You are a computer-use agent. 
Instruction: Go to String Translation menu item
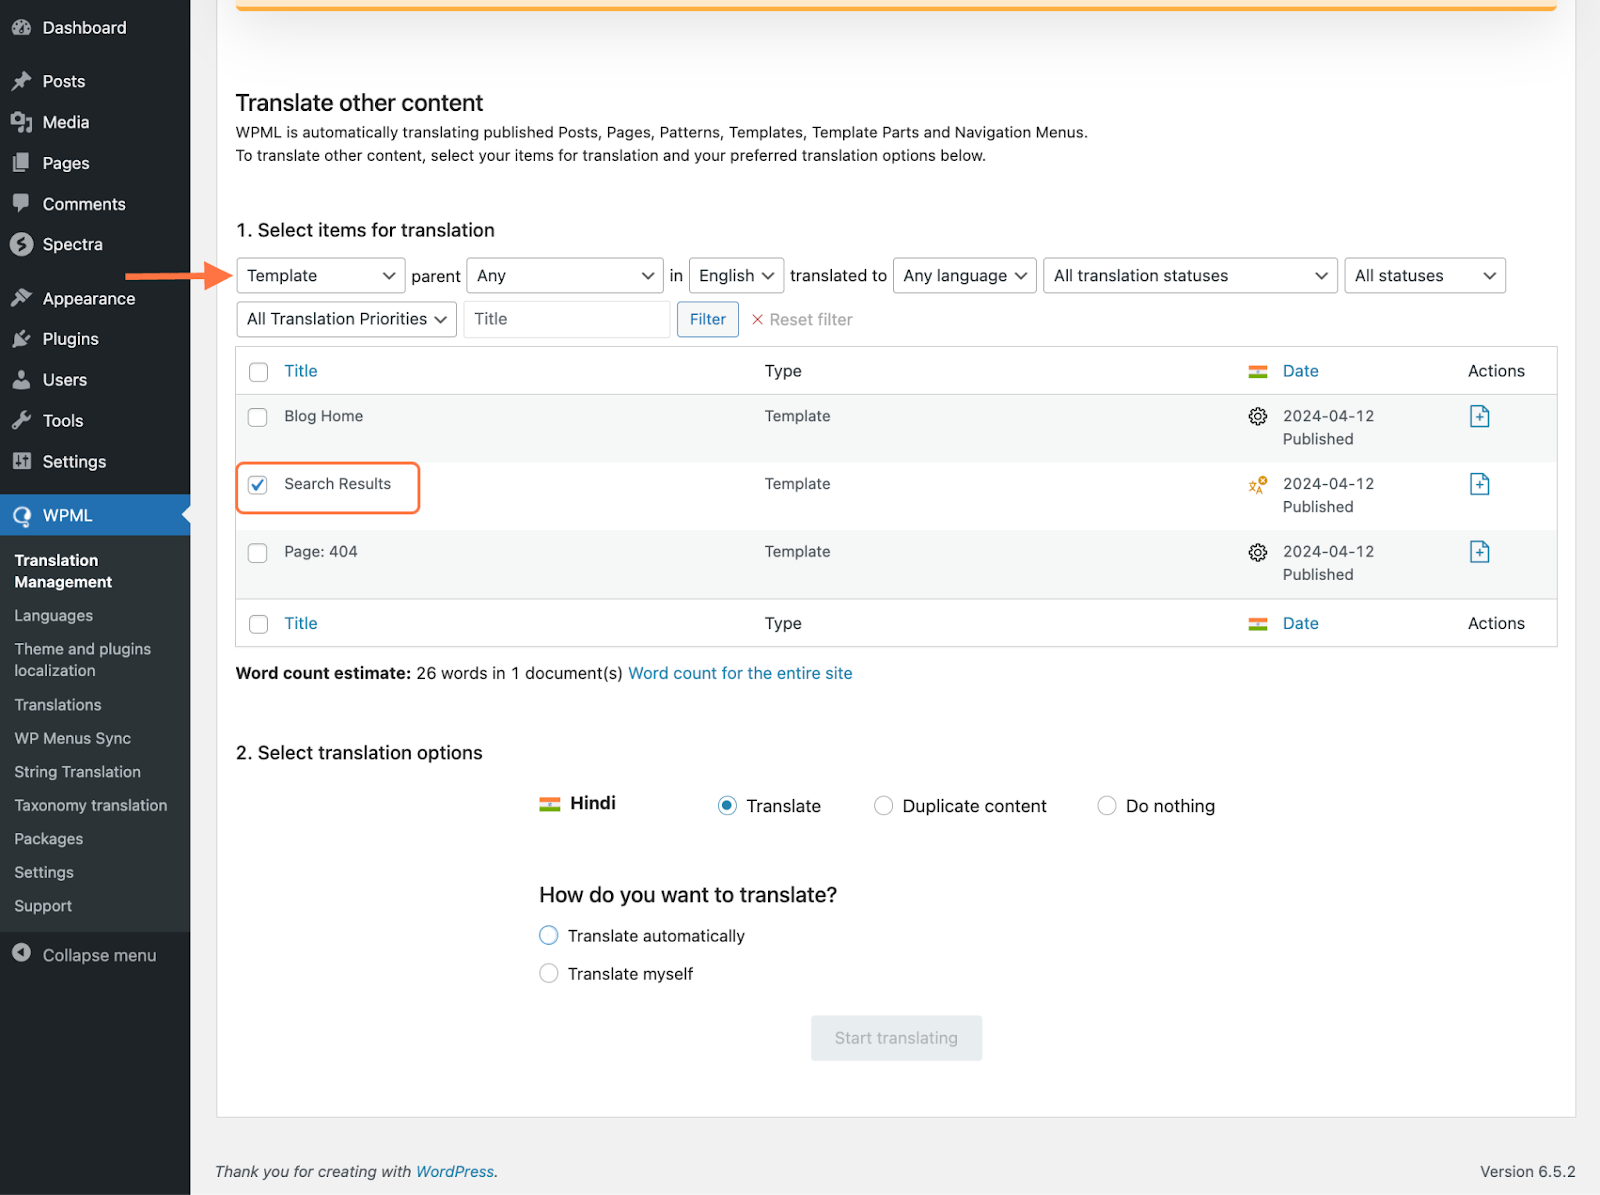pyautogui.click(x=77, y=771)
